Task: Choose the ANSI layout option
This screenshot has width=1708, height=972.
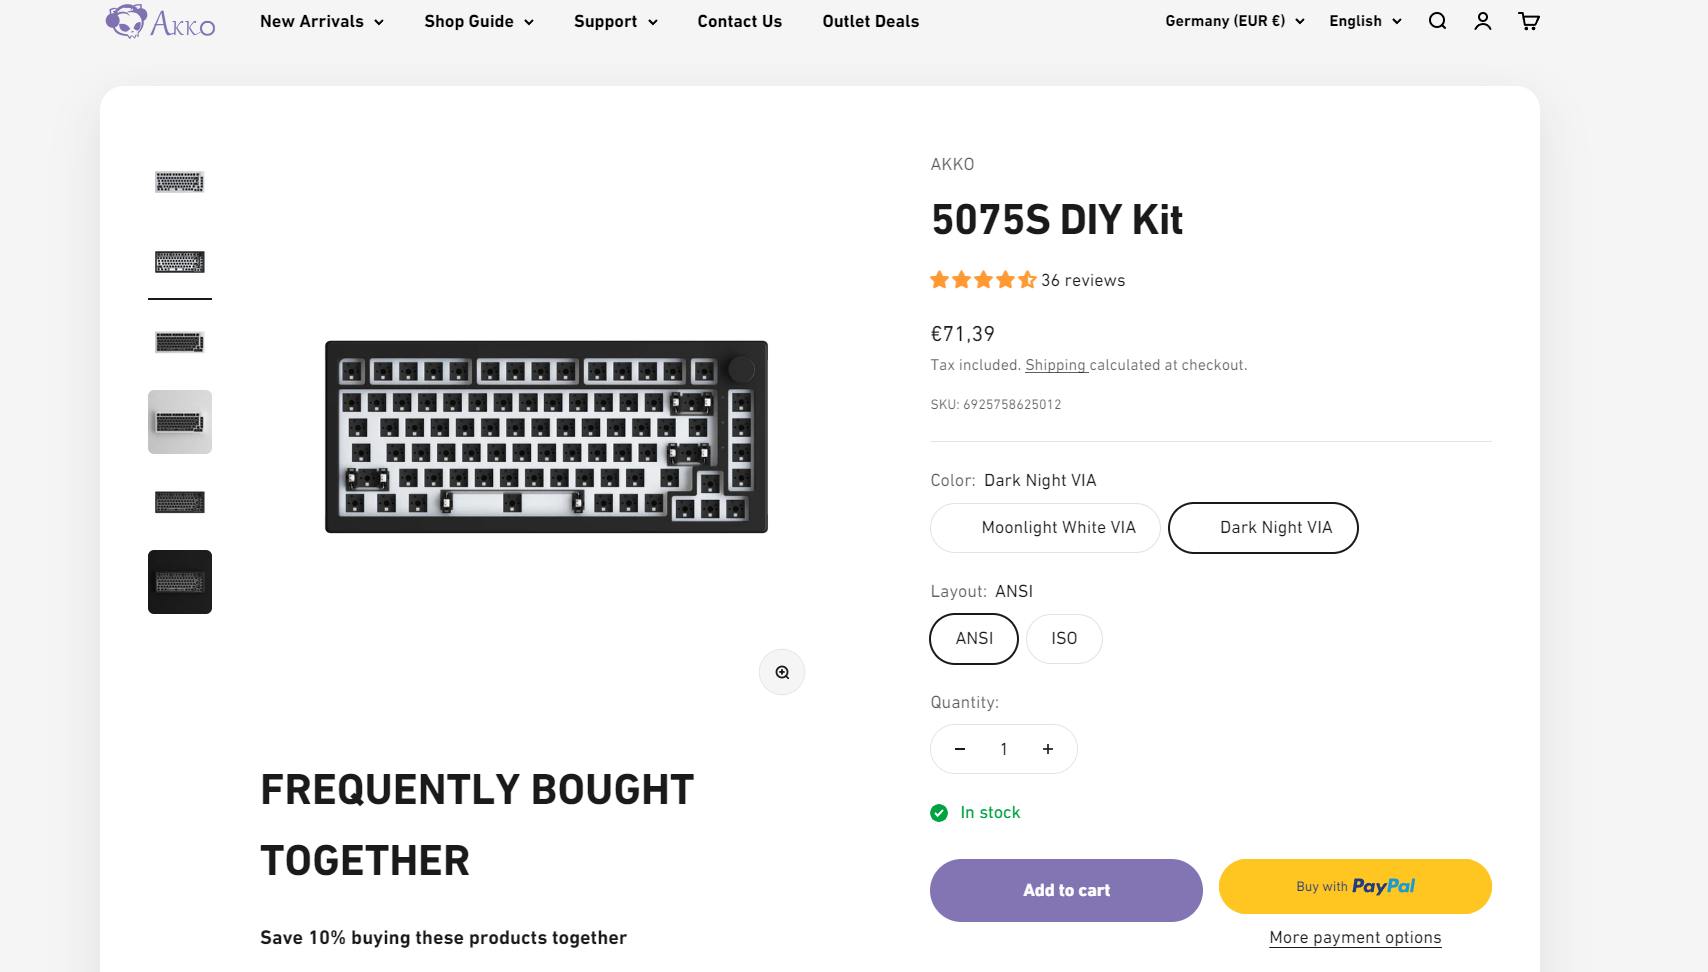Action: 974,639
